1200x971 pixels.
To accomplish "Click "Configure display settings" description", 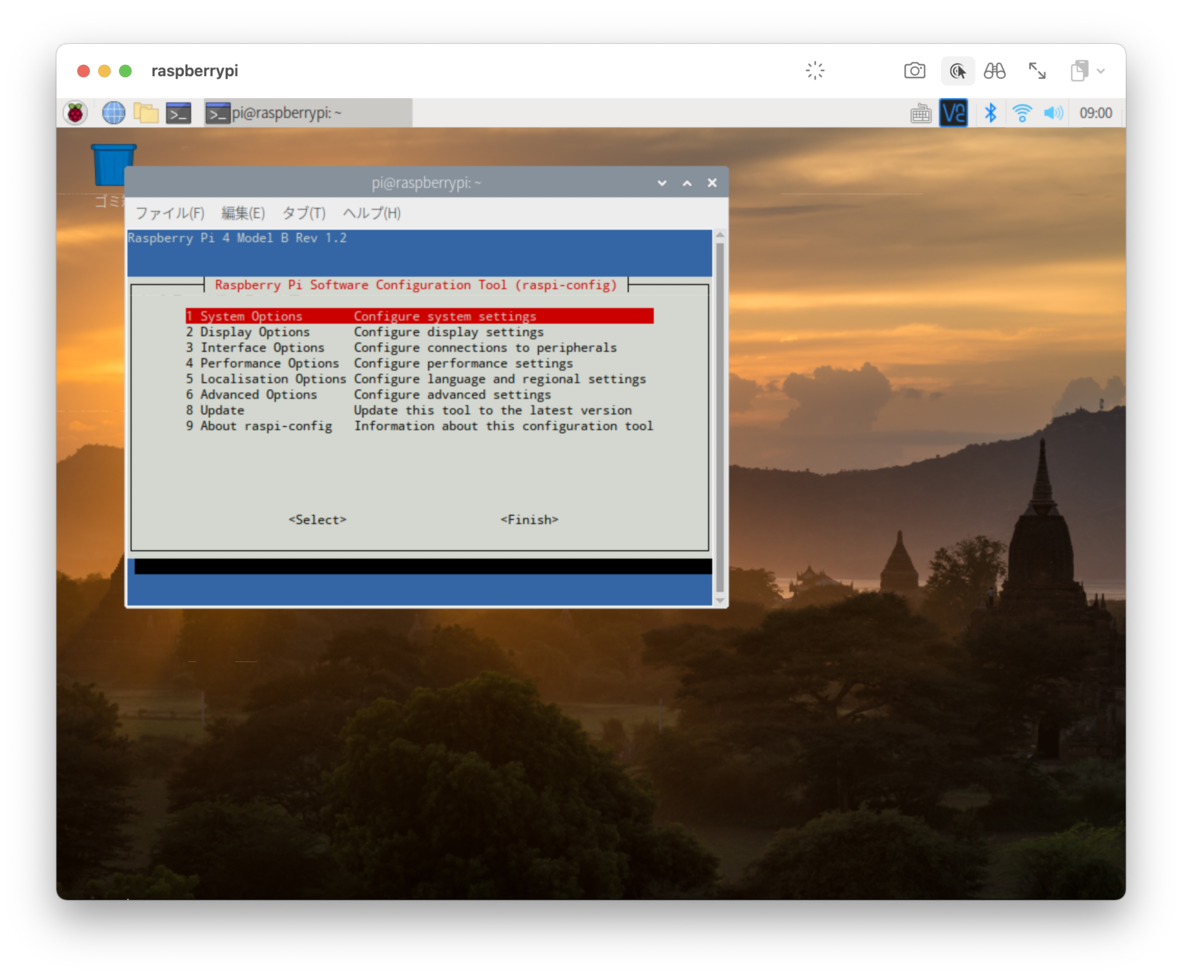I will coord(449,332).
